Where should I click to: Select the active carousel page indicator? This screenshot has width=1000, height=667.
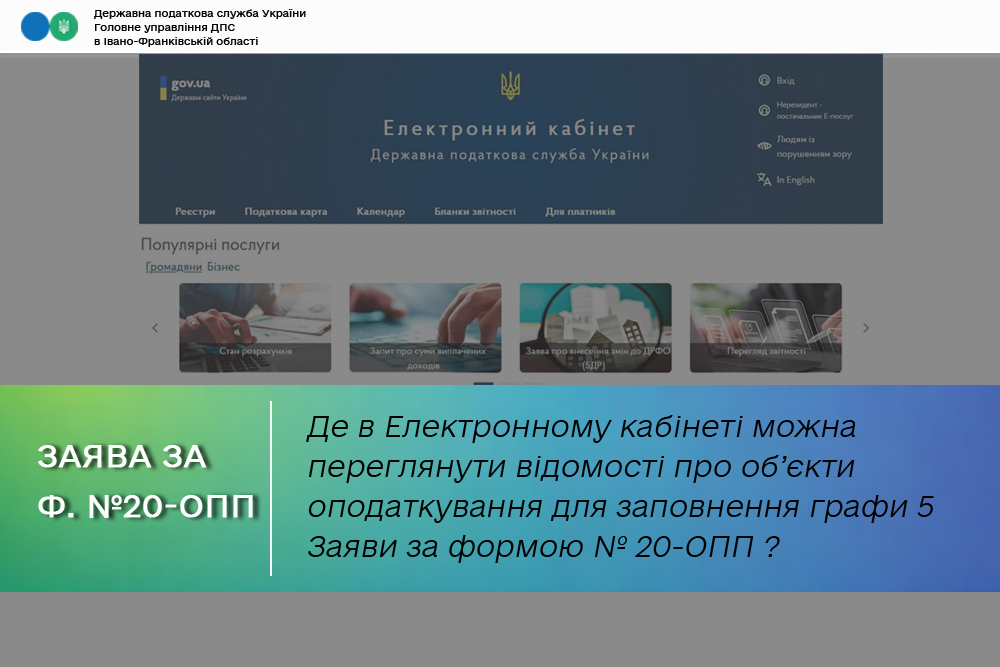click(483, 382)
